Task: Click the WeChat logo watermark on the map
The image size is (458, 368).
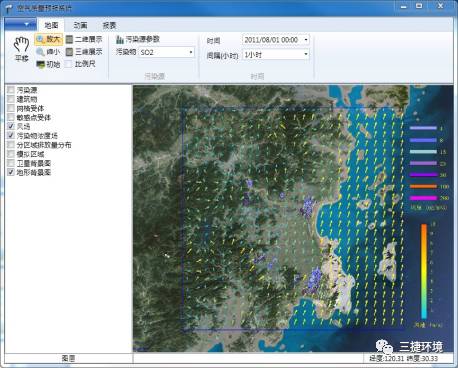Action: pyautogui.click(x=384, y=347)
